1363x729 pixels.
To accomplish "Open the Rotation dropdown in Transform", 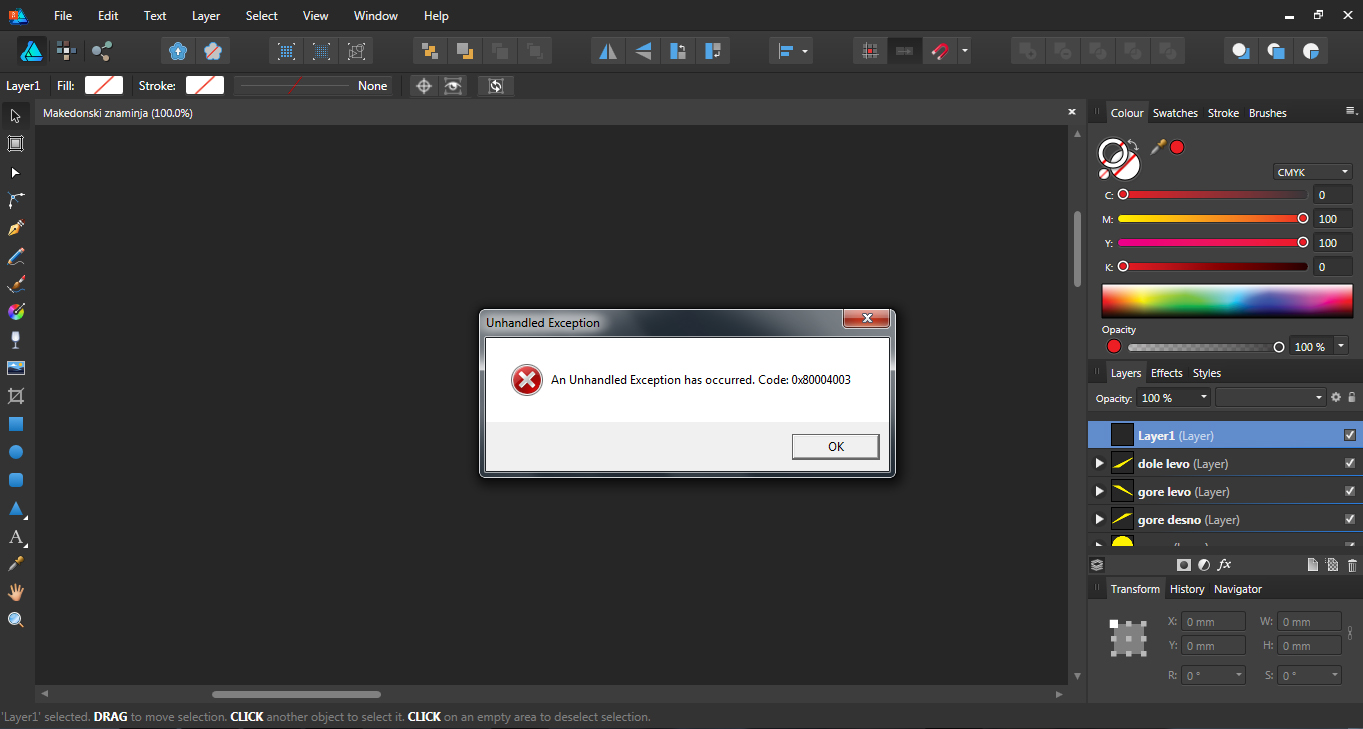I will (1240, 675).
